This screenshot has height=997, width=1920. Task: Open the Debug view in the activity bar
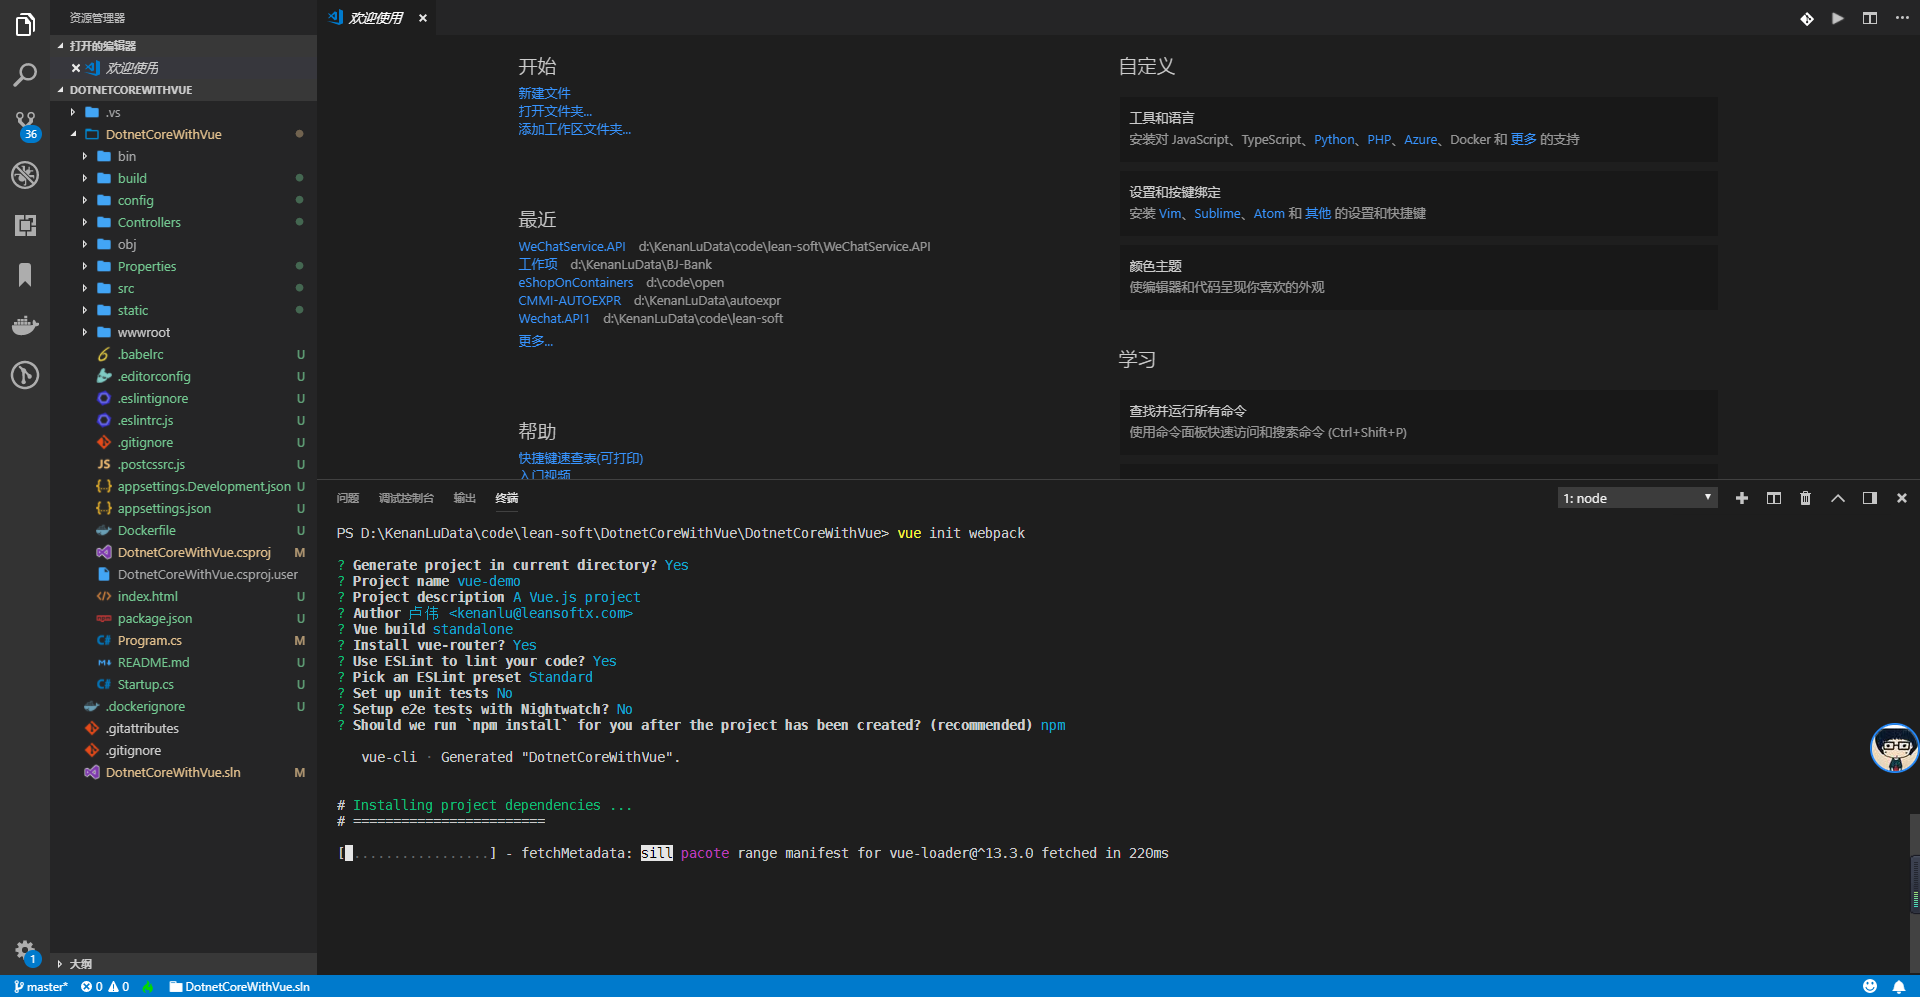point(25,175)
